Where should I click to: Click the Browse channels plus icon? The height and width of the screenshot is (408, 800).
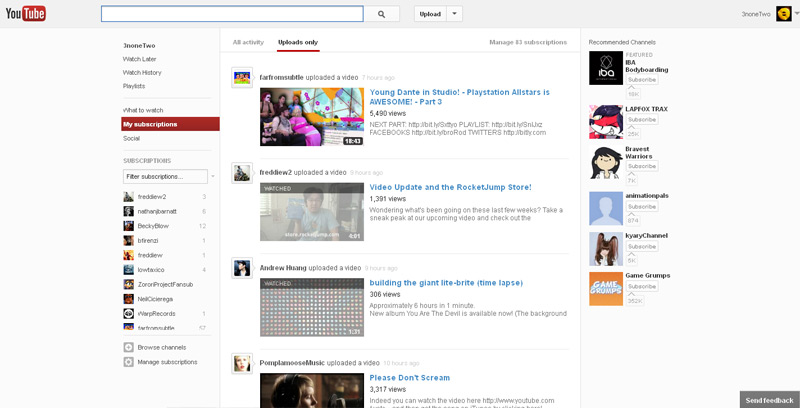pyautogui.click(x=129, y=347)
